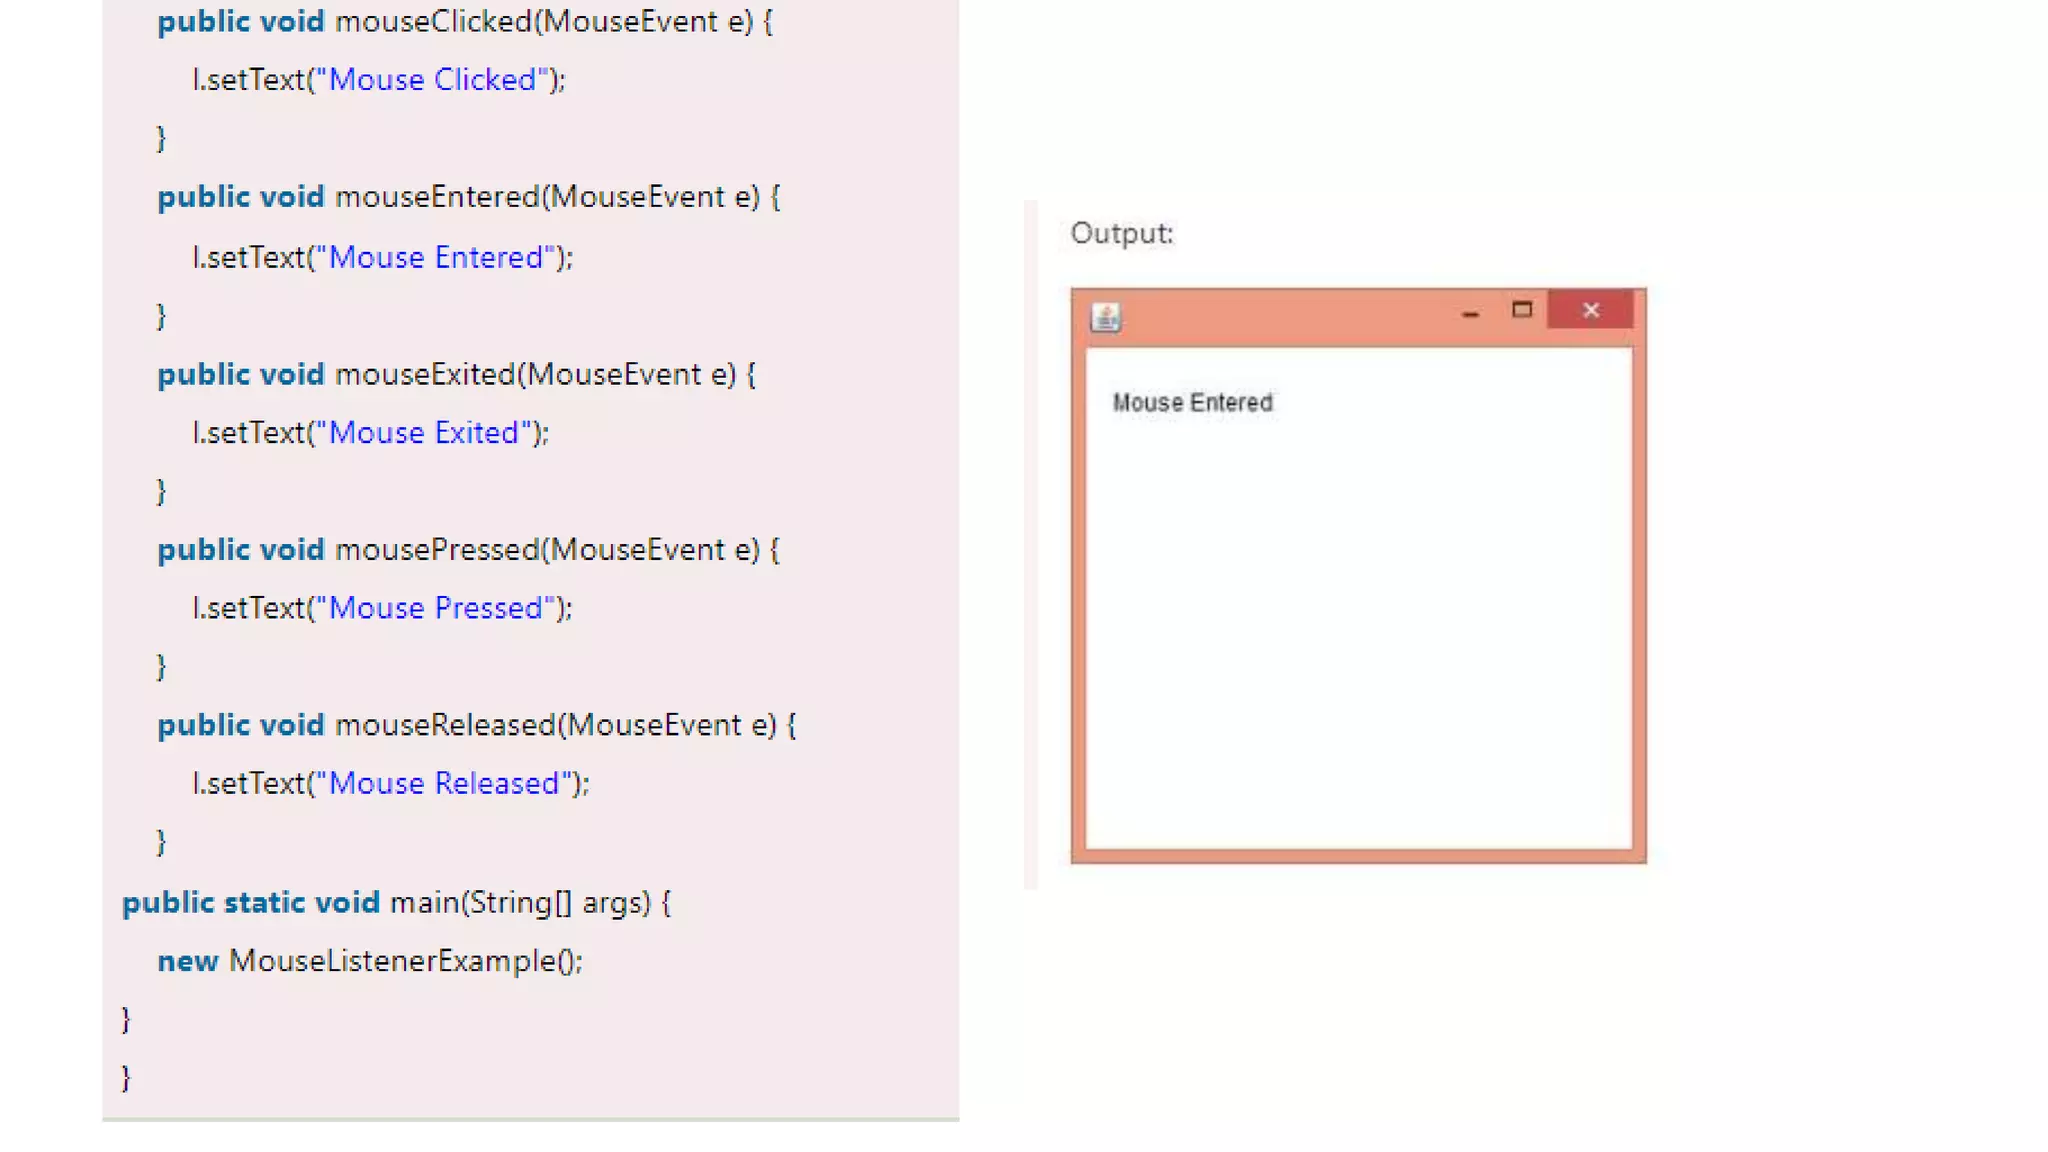The width and height of the screenshot is (2048, 1152).
Task: Click the mouseReleased method declaration line
Action: (x=476, y=724)
